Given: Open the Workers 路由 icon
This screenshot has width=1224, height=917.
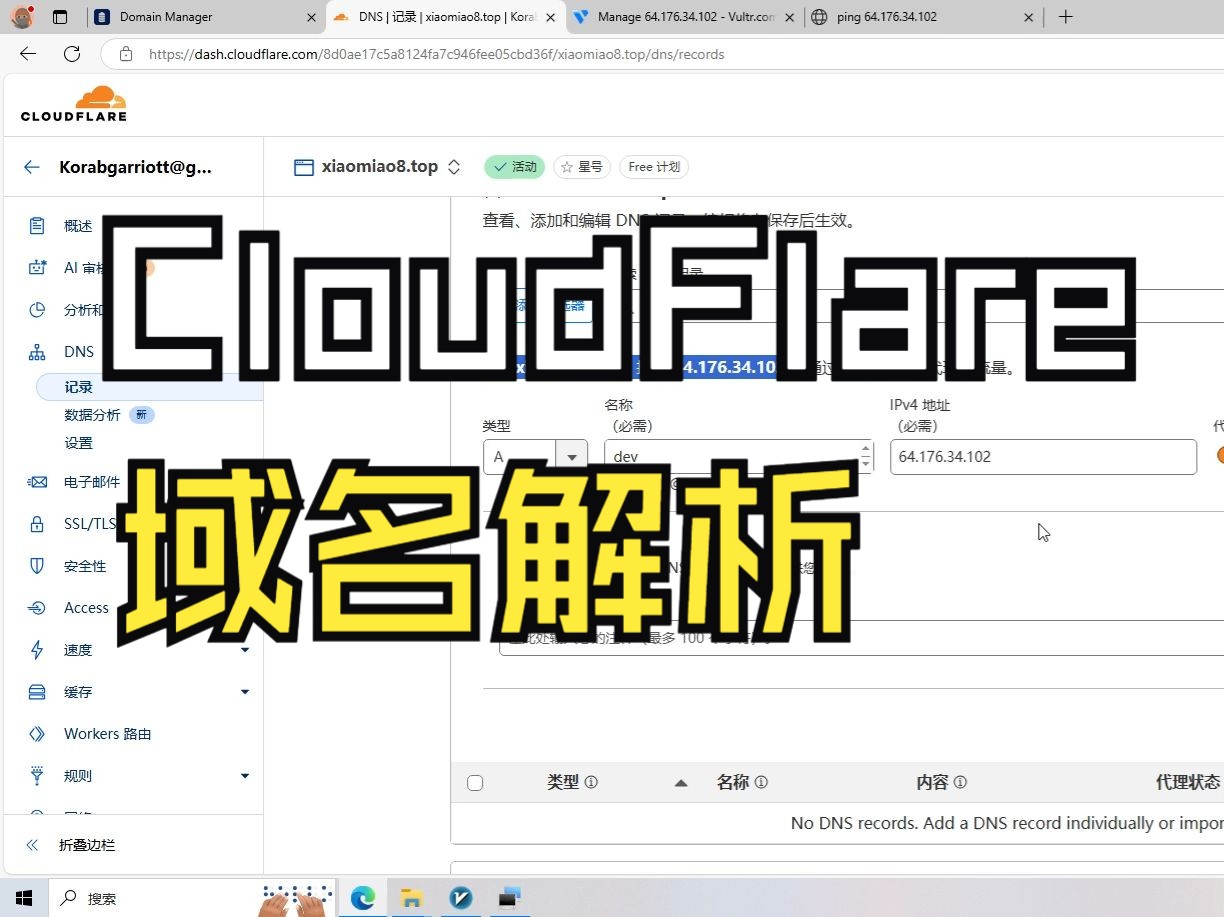Looking at the screenshot, I should pos(37,734).
